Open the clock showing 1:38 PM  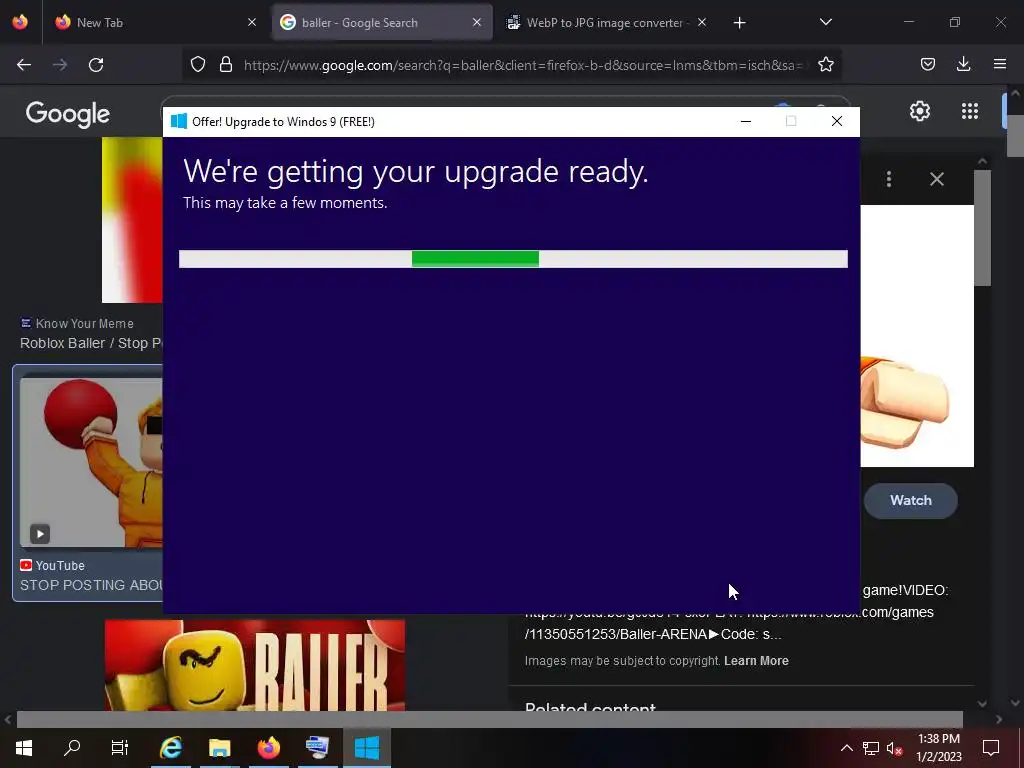tap(938, 748)
